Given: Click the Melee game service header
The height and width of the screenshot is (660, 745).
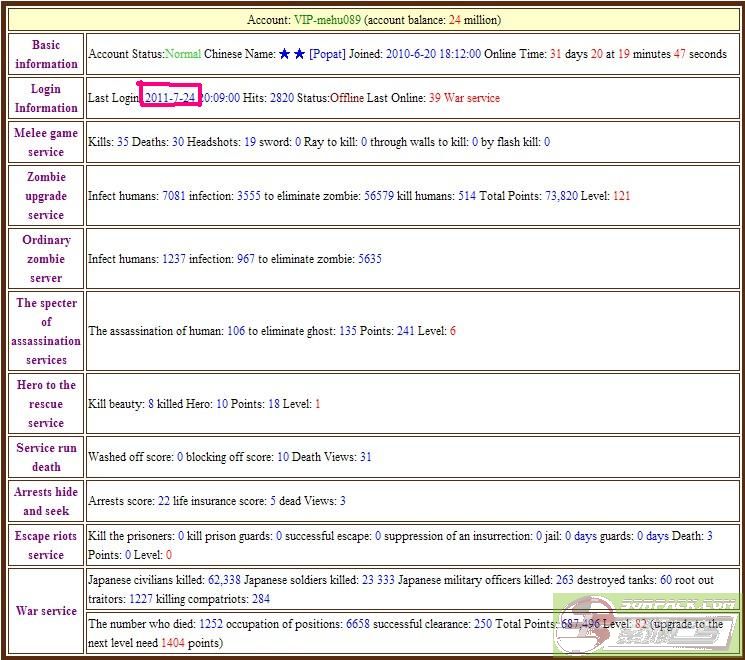Looking at the screenshot, I should point(46,142).
